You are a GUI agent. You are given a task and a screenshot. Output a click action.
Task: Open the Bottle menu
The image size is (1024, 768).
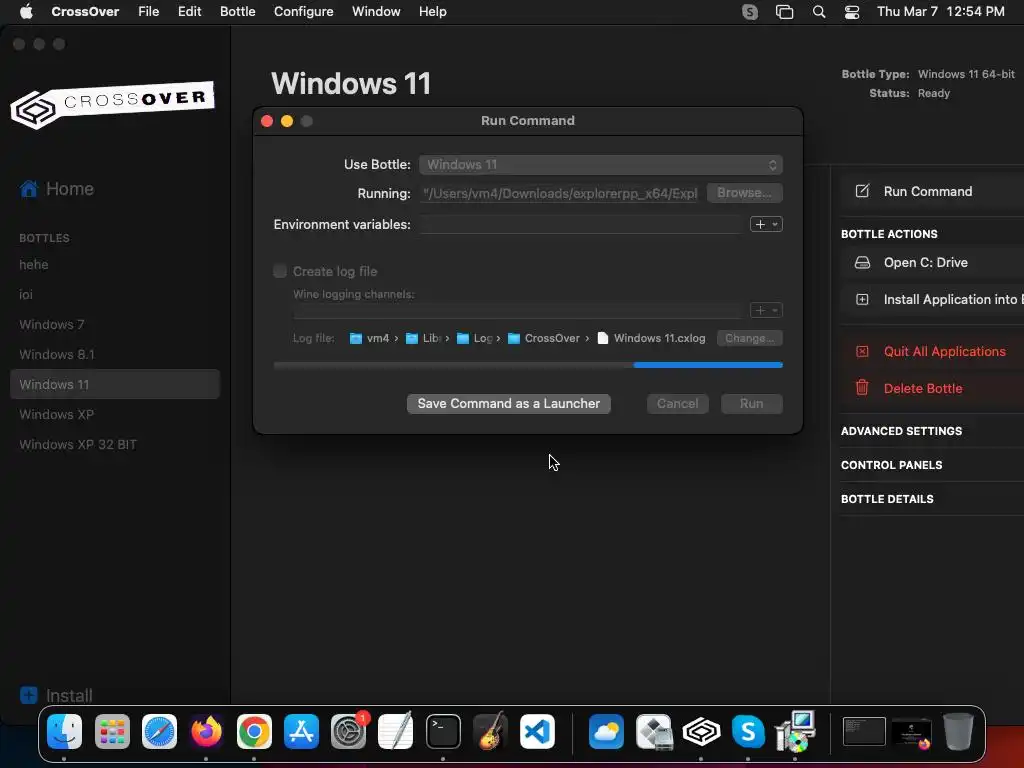(x=238, y=12)
